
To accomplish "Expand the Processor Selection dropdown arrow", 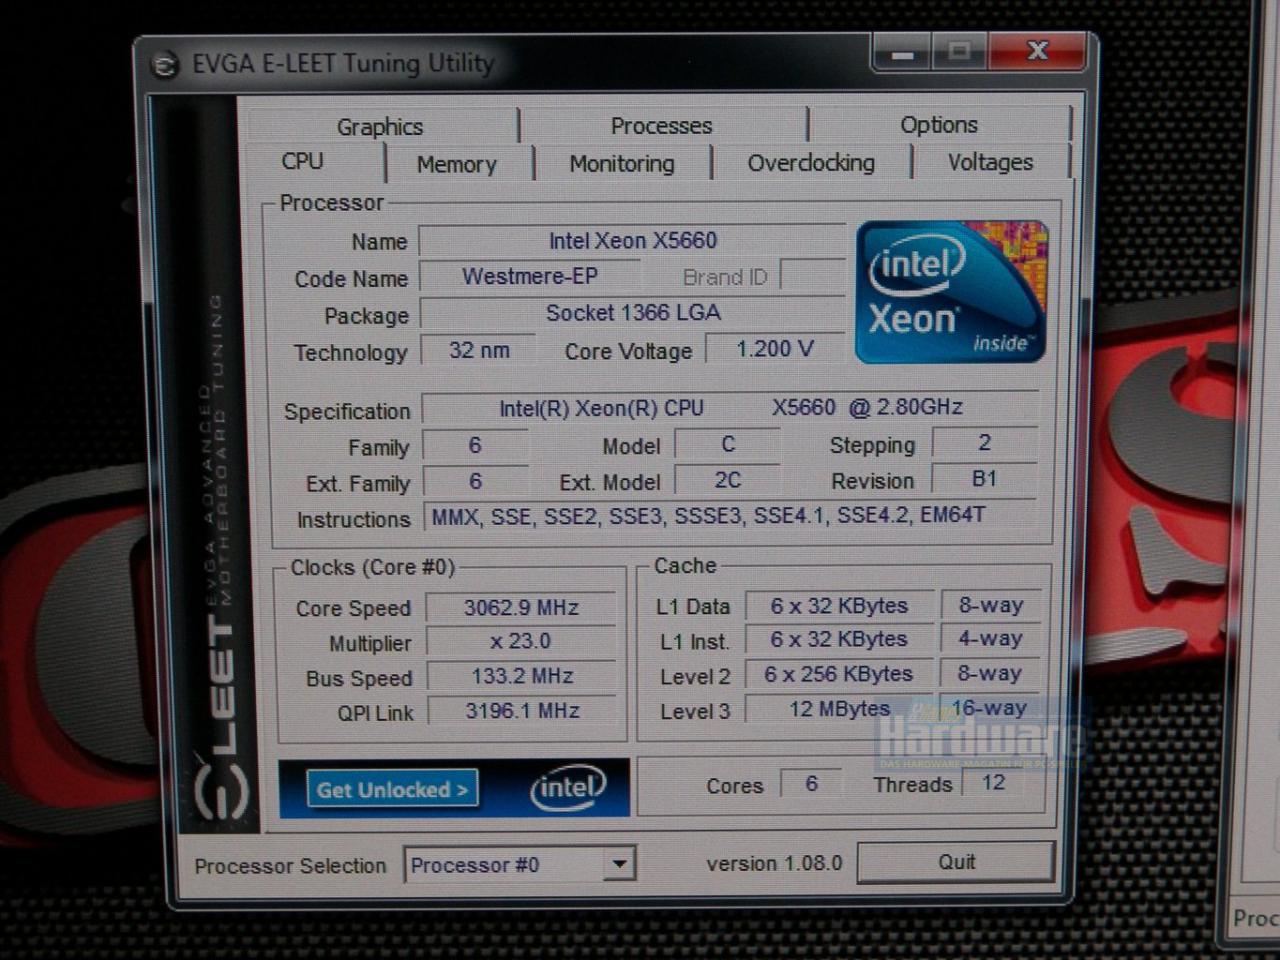I will tap(620, 863).
